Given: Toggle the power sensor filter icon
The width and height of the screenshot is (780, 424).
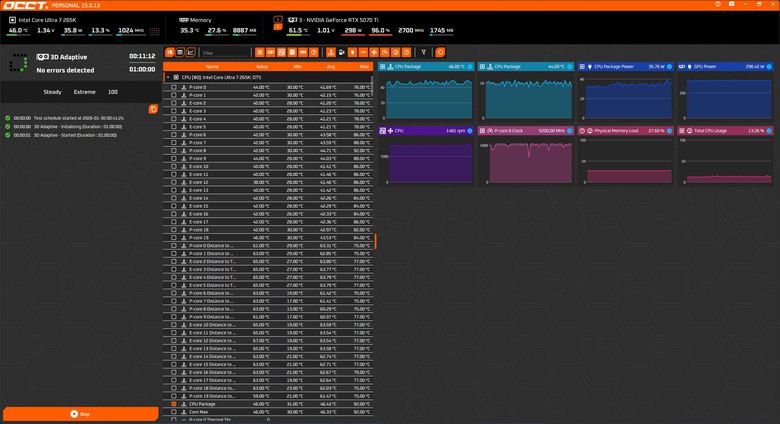Looking at the screenshot, I should pyautogui.click(x=352, y=52).
